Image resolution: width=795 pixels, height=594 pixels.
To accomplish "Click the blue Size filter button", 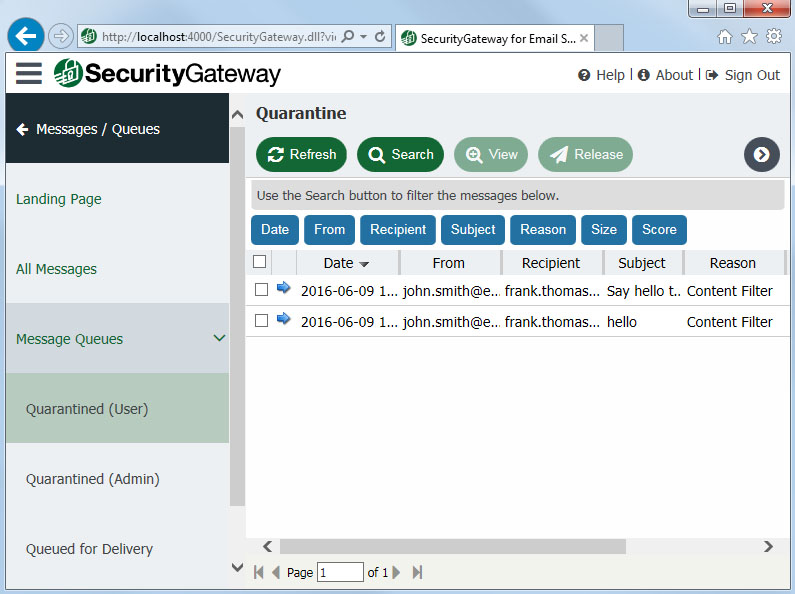I will [604, 230].
